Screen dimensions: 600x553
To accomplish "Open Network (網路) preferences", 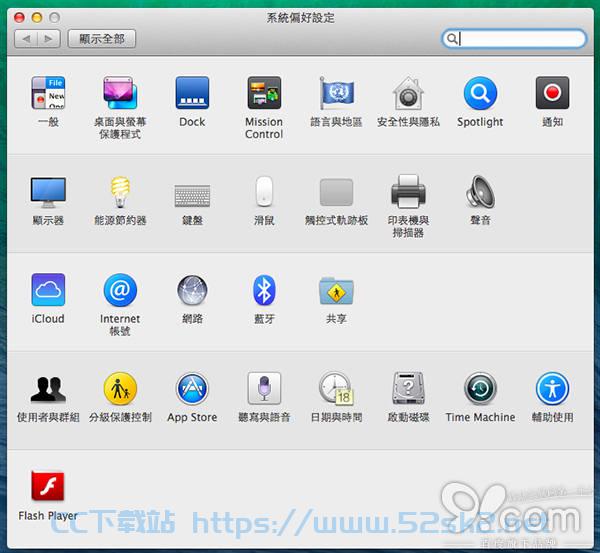I will coord(192,290).
